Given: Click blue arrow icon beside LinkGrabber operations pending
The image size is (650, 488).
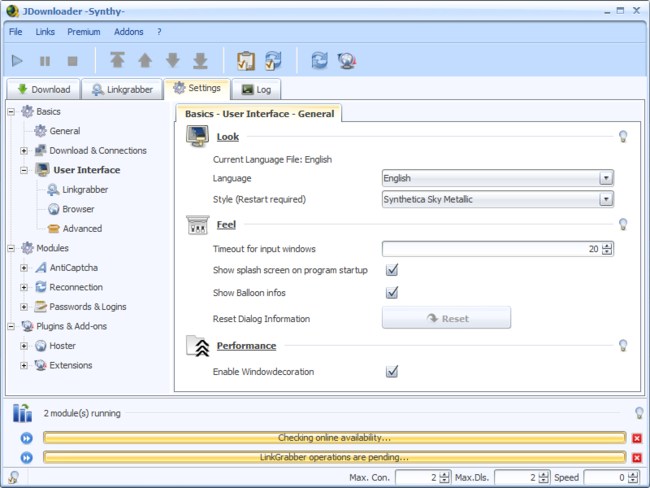Looking at the screenshot, I should 27,458.
